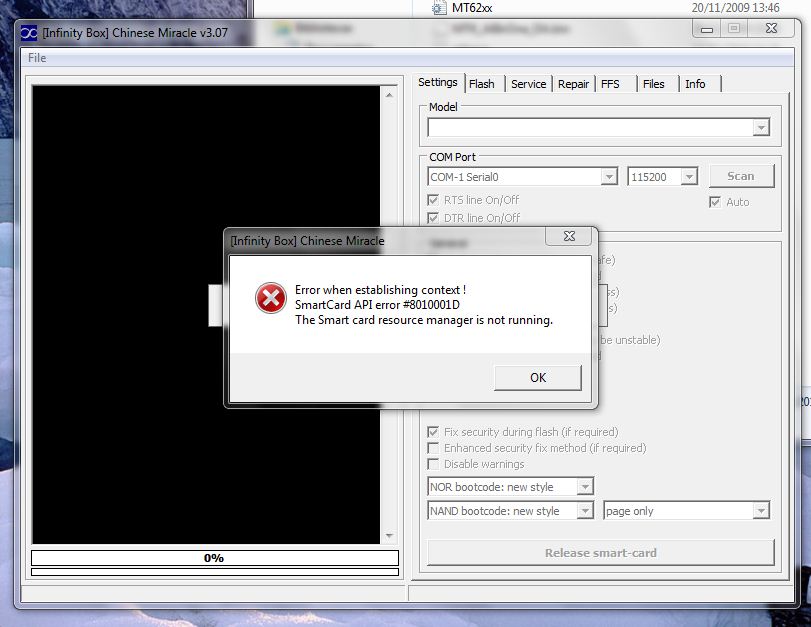Screen dimensions: 811x627
Task: Open NAND bootcode style dropdown
Action: 584,511
